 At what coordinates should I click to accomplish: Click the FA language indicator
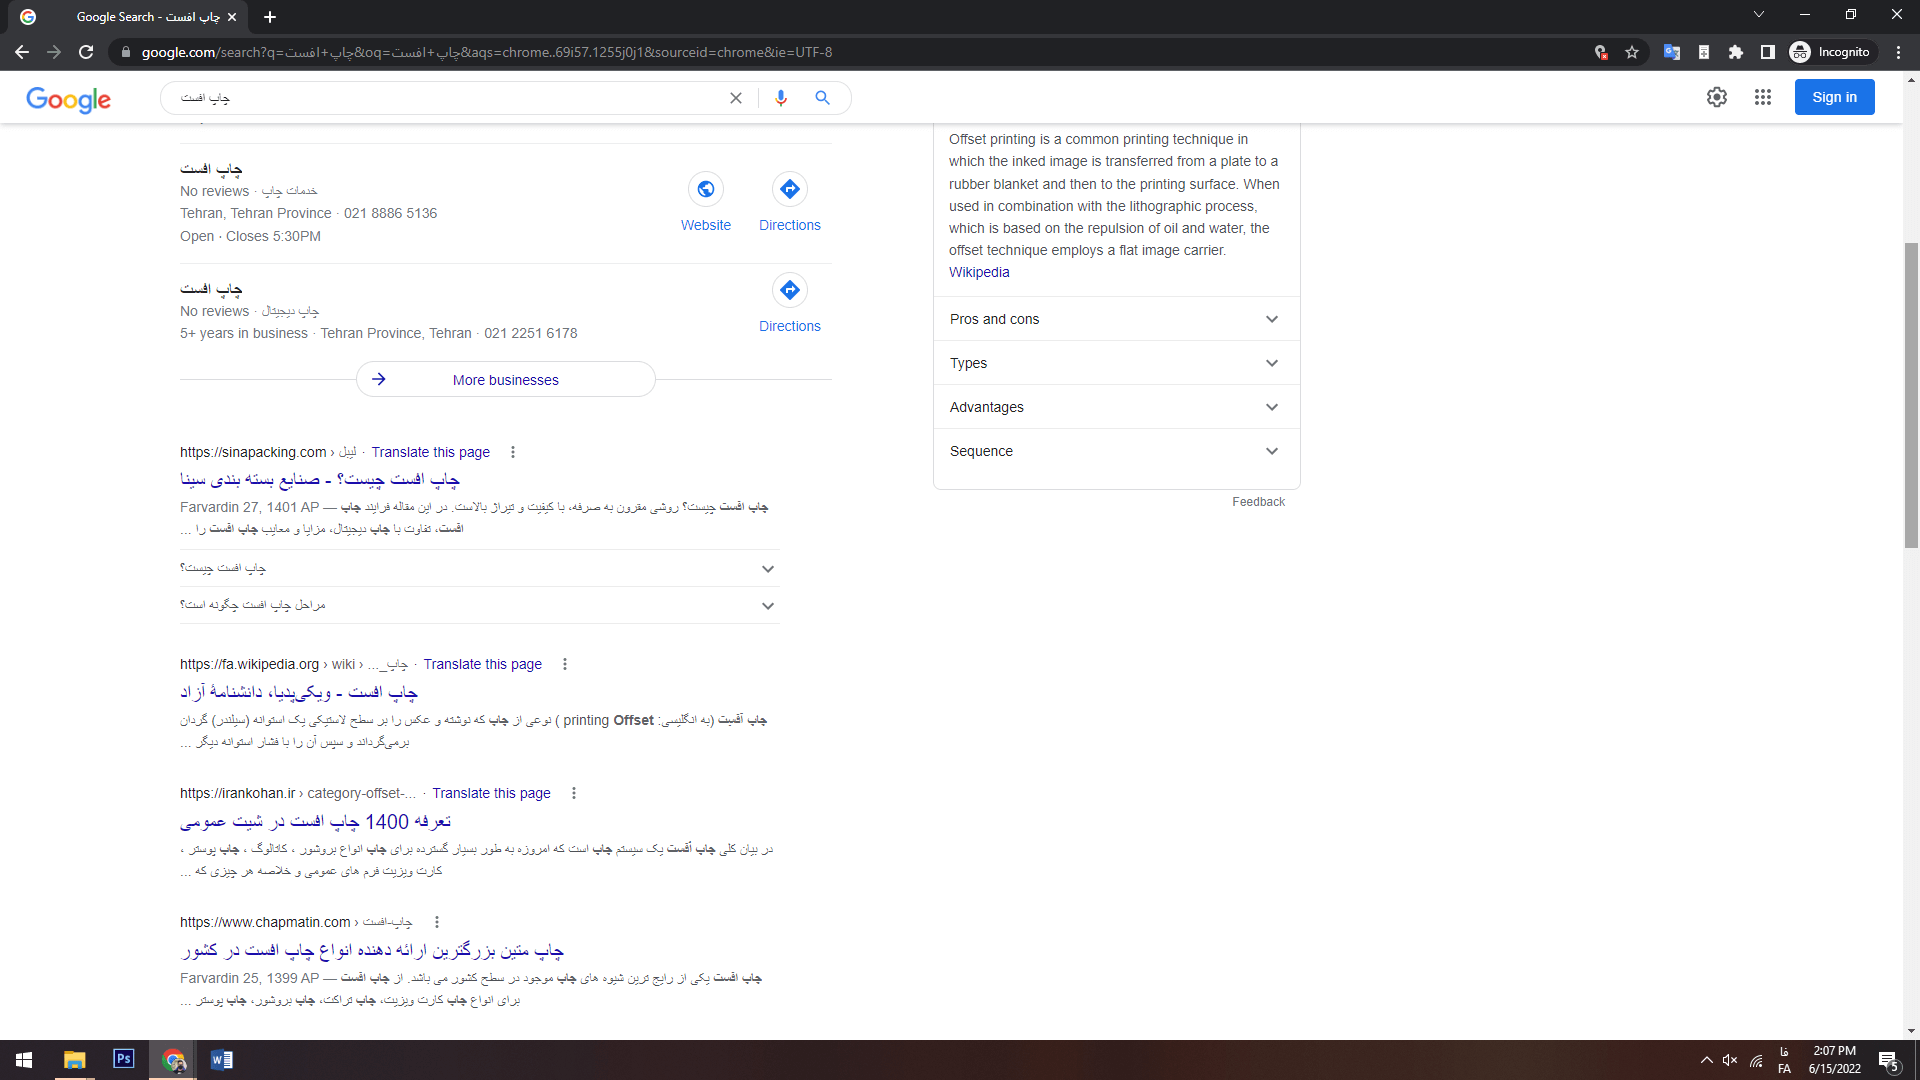point(1784,1060)
